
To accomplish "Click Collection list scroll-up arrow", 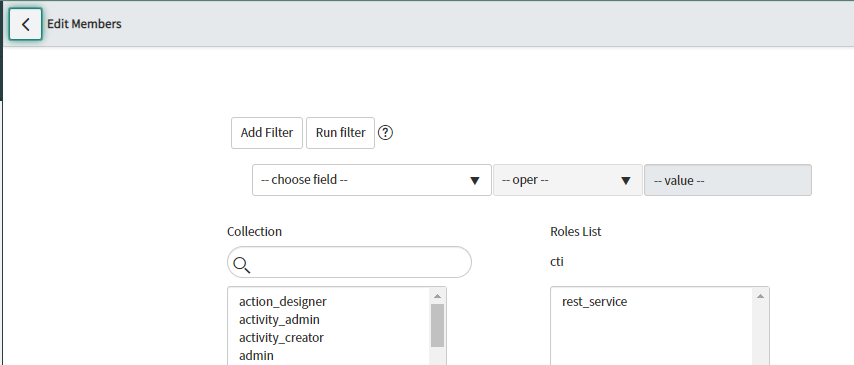I will click(x=437, y=296).
